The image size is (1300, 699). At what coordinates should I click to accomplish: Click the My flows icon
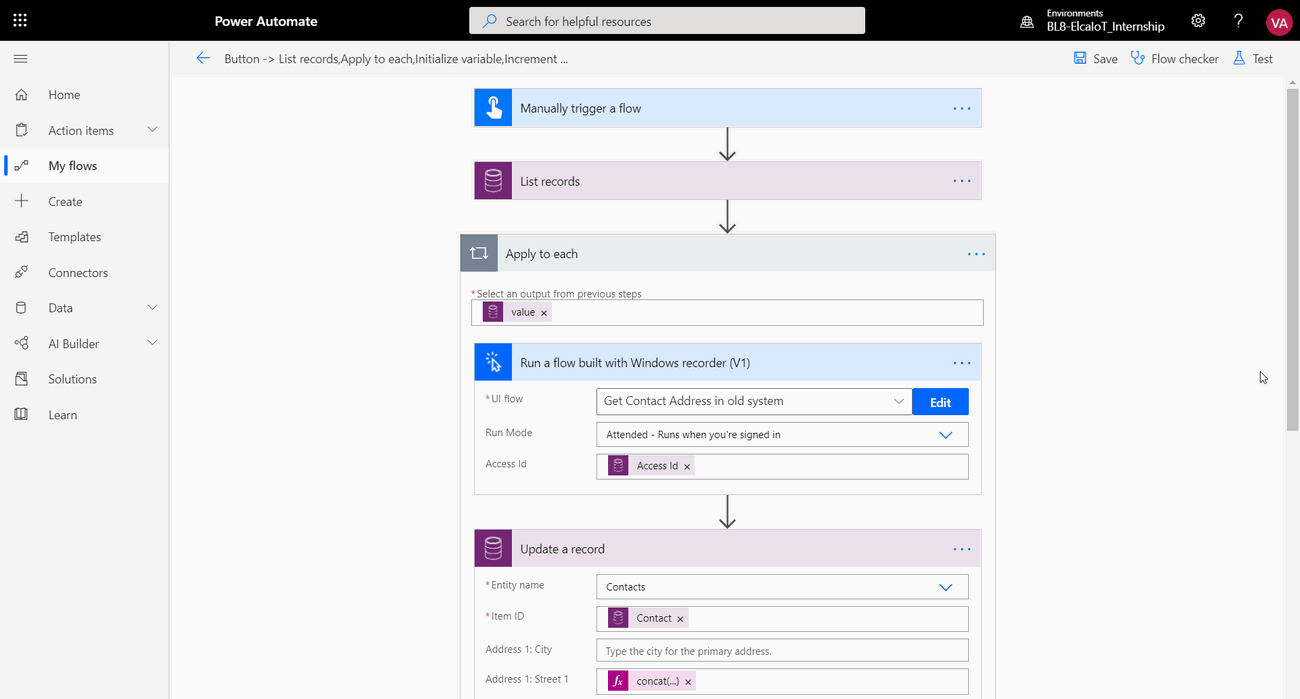tap(21, 166)
